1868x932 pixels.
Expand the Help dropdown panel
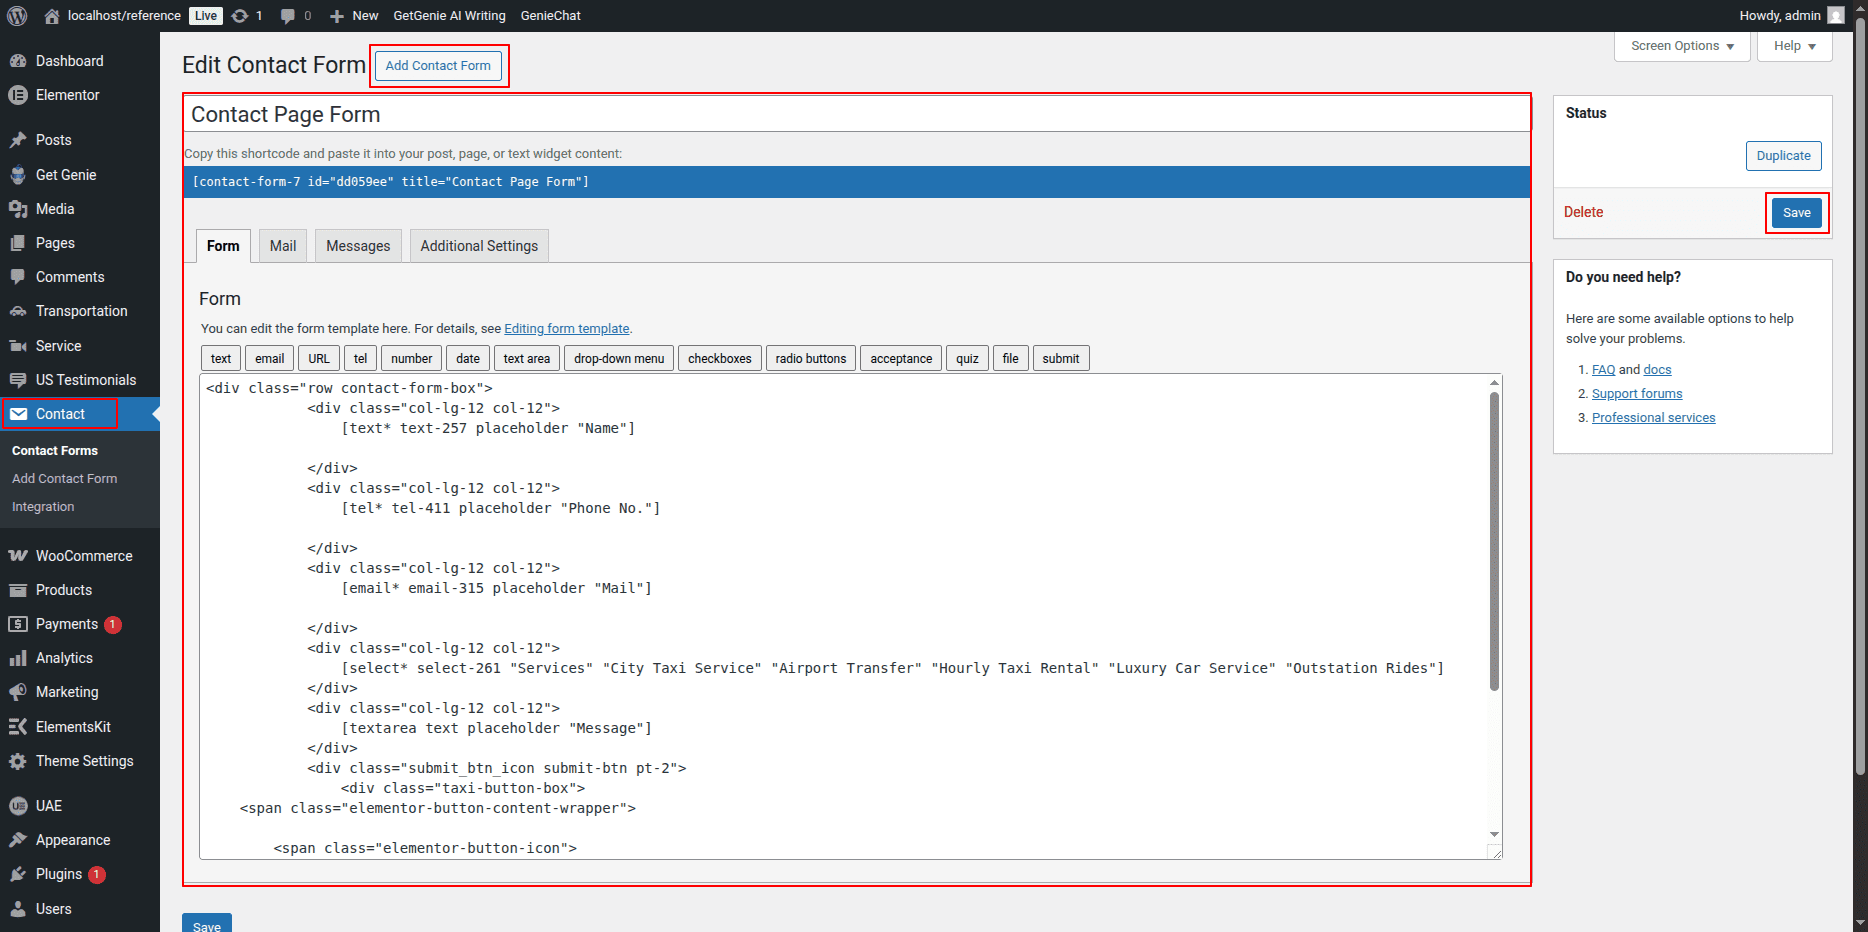pyautogui.click(x=1795, y=46)
